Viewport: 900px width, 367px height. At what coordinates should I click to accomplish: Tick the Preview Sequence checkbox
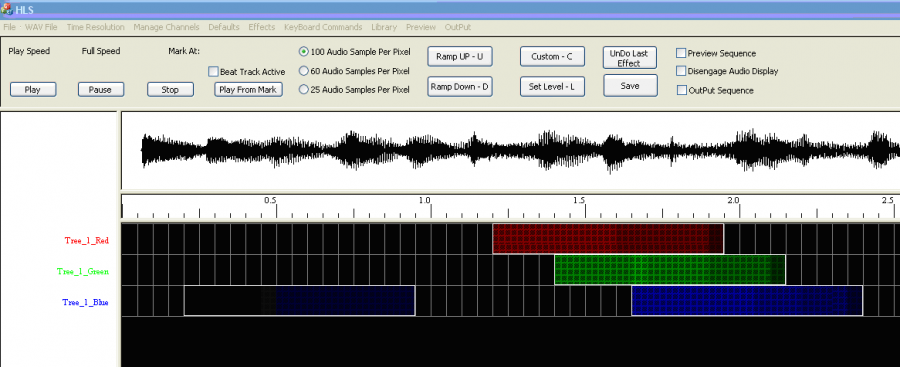click(x=681, y=53)
